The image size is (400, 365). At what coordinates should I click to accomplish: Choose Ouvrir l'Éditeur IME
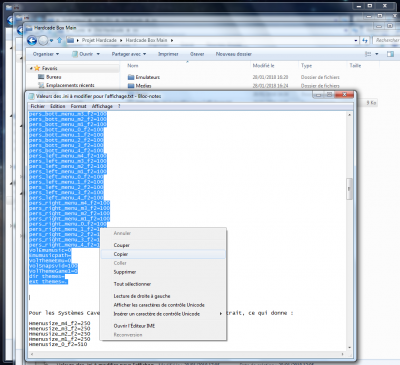coord(163,326)
